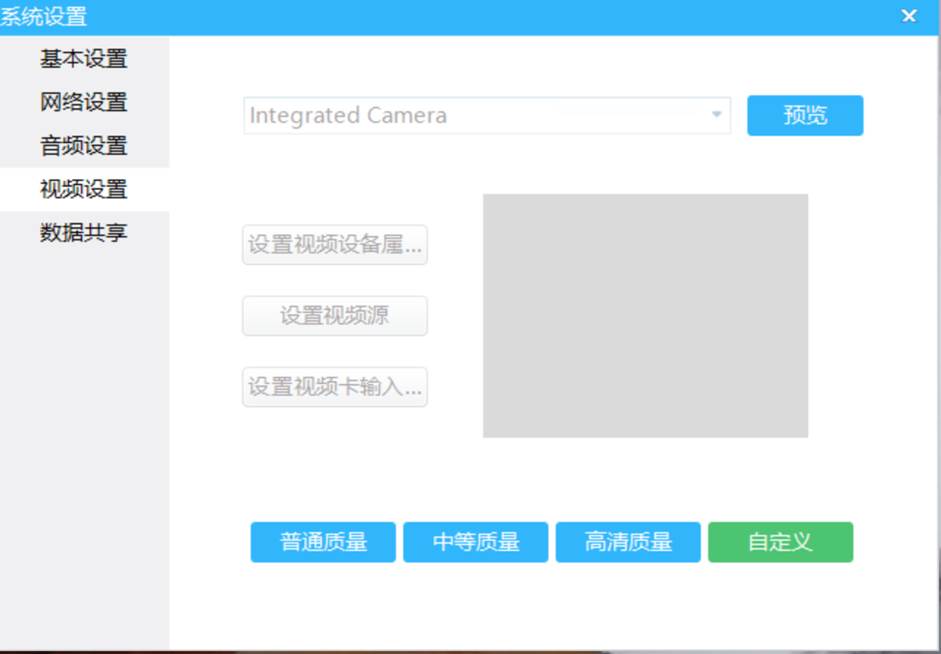Switch to 网络设置 tab
941x654 pixels.
click(84, 102)
